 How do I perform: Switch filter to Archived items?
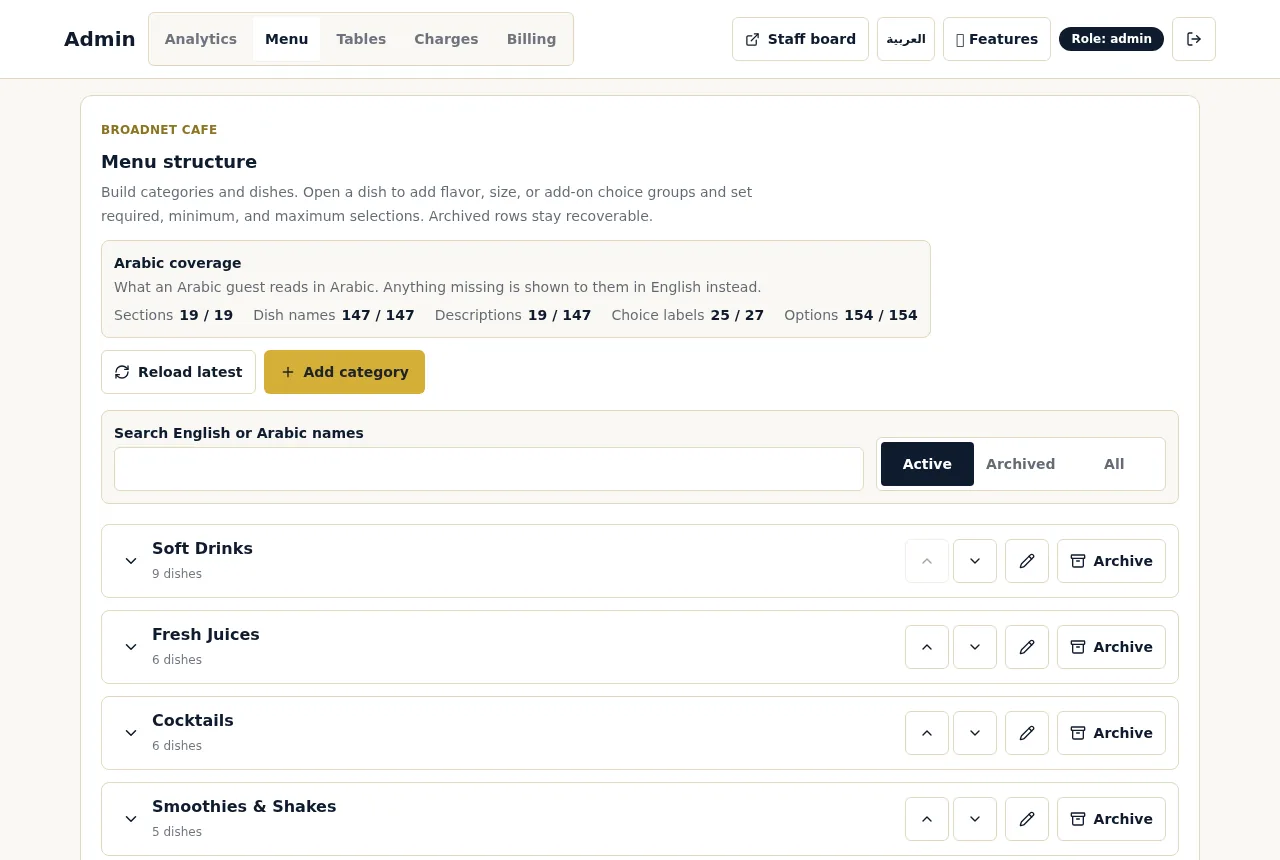pos(1020,464)
